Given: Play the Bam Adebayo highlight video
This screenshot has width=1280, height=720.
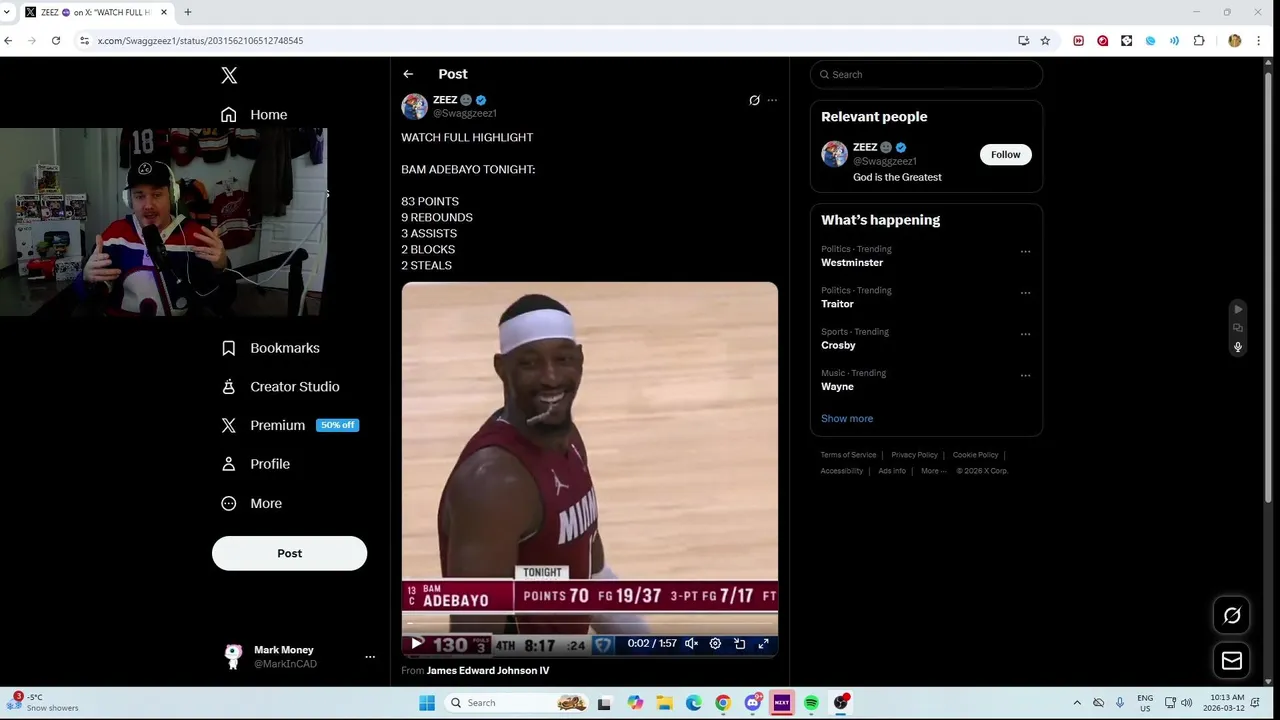Looking at the screenshot, I should tap(417, 644).
